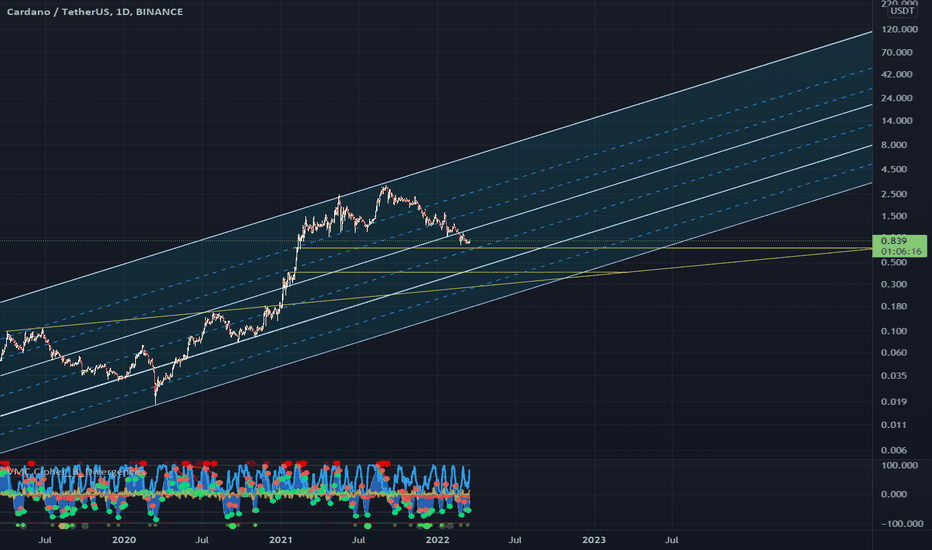The height and width of the screenshot is (550, 932).
Task: Click the 0.060 price axis label
Action: (x=895, y=353)
